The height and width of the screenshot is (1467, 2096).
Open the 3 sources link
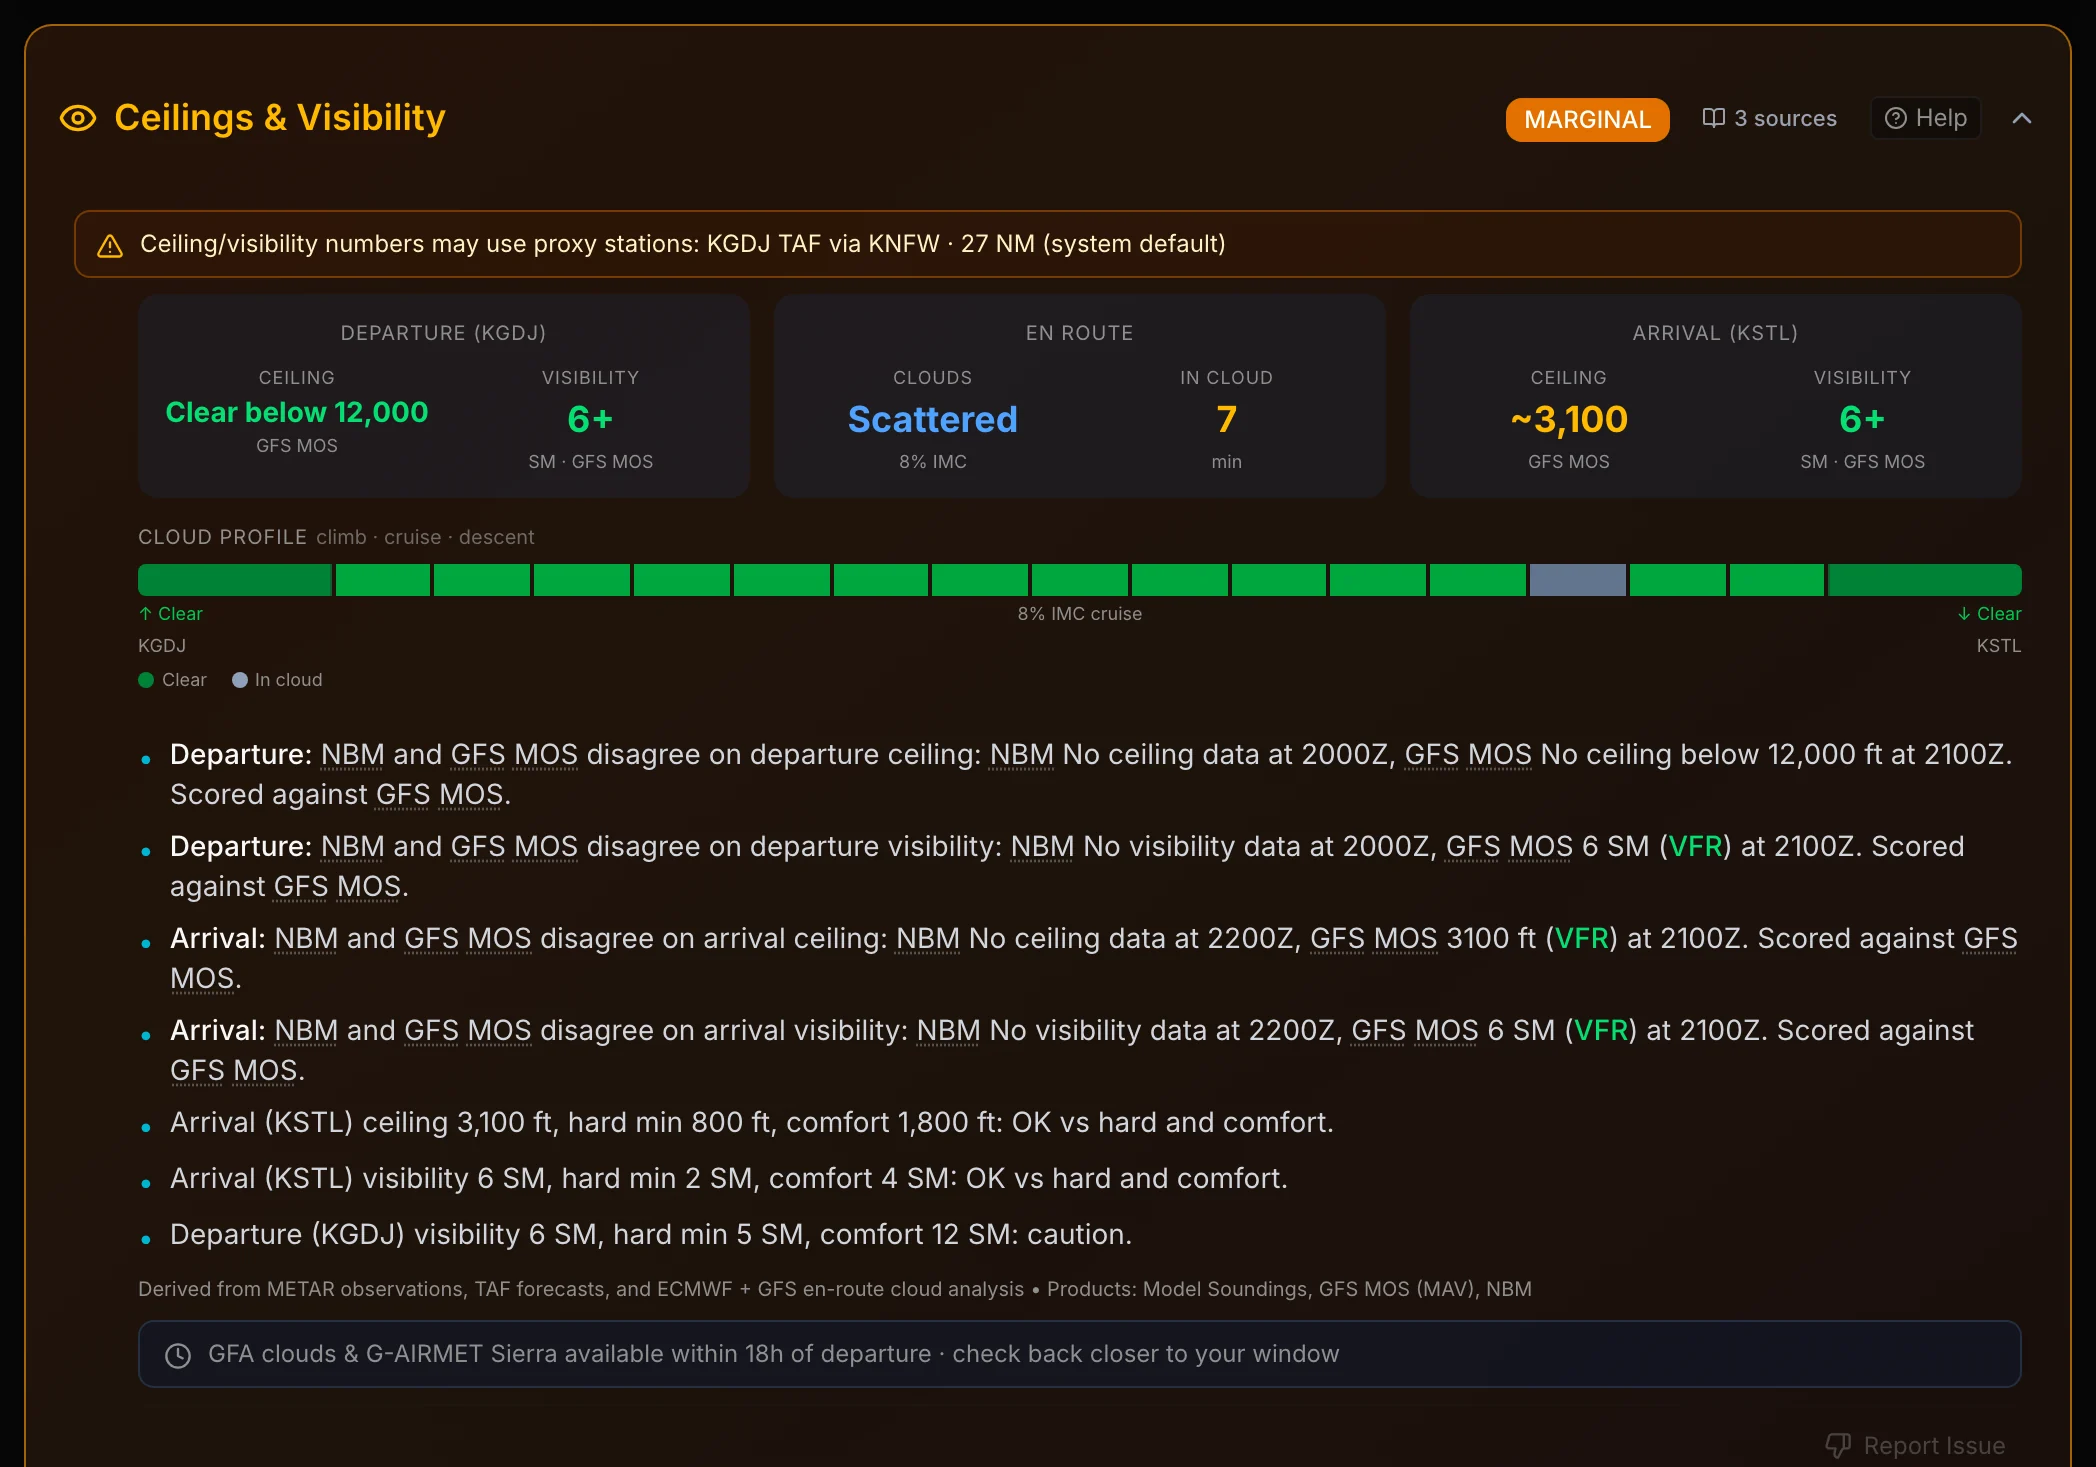pyautogui.click(x=1769, y=118)
